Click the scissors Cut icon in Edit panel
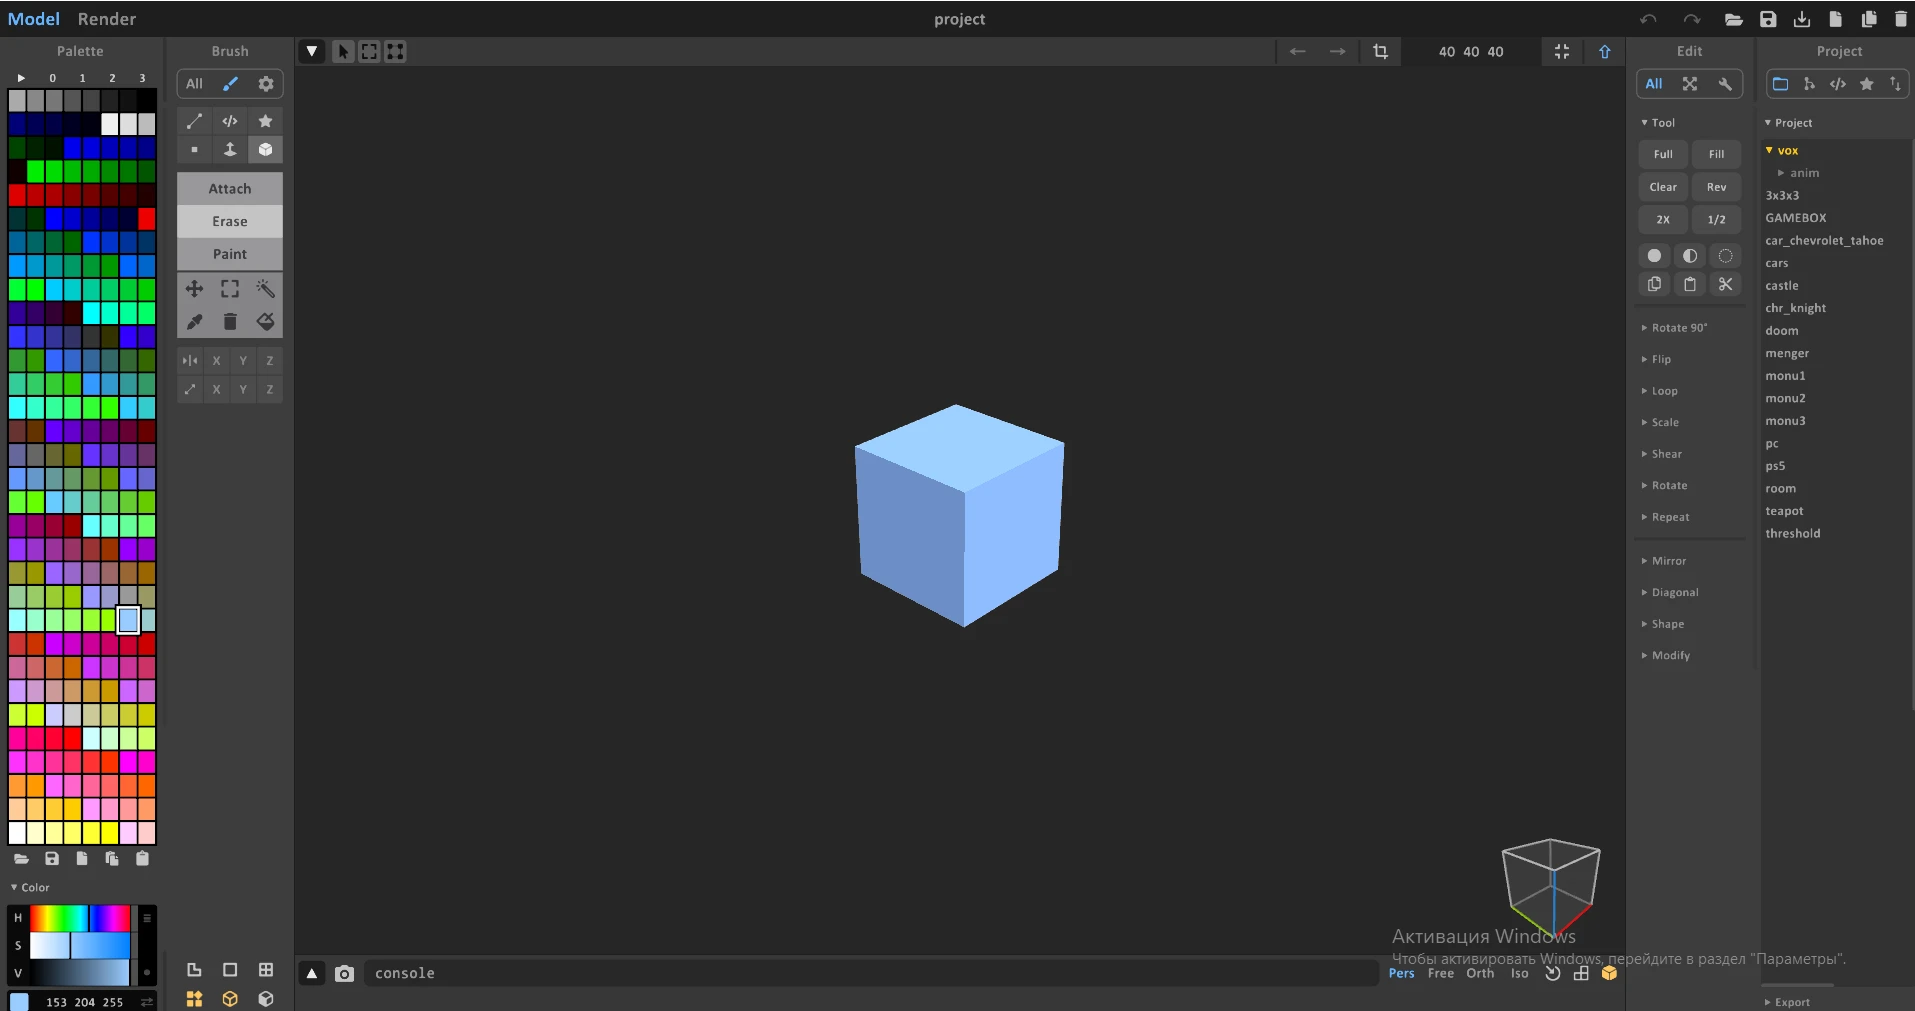This screenshot has height=1011, width=1915. coord(1725,284)
